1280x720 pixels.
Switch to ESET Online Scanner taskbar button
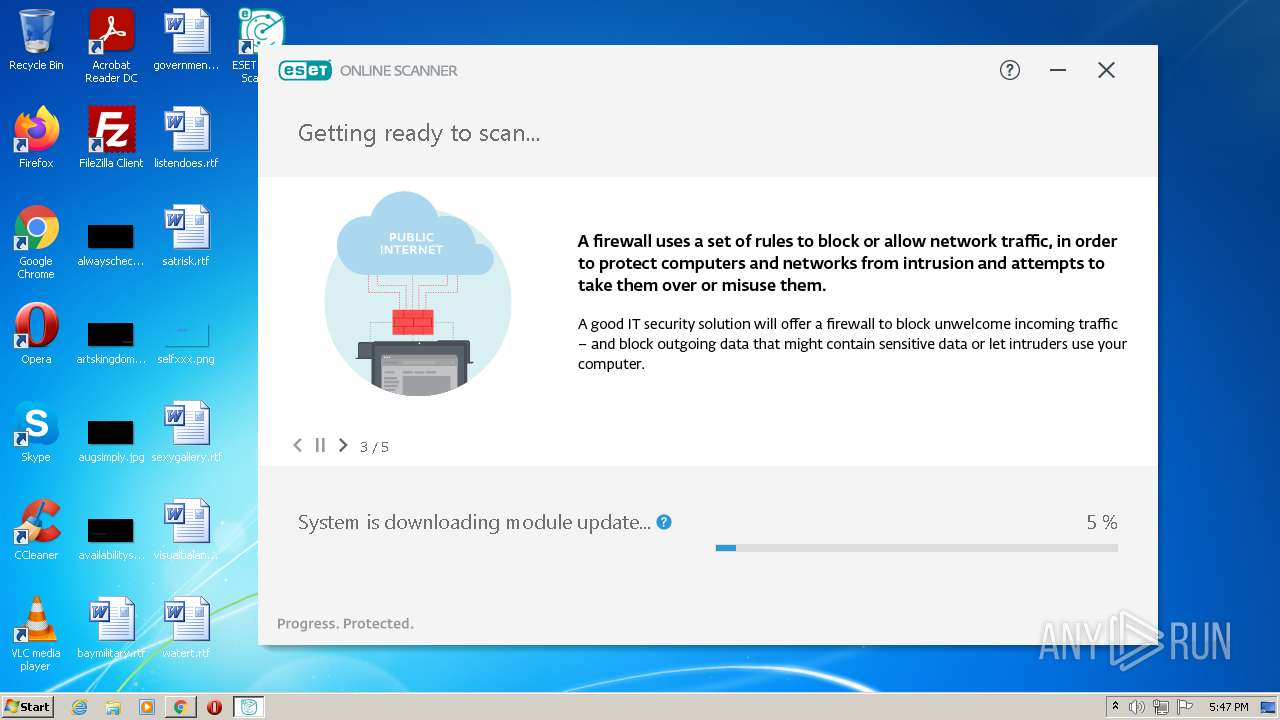tap(249, 707)
